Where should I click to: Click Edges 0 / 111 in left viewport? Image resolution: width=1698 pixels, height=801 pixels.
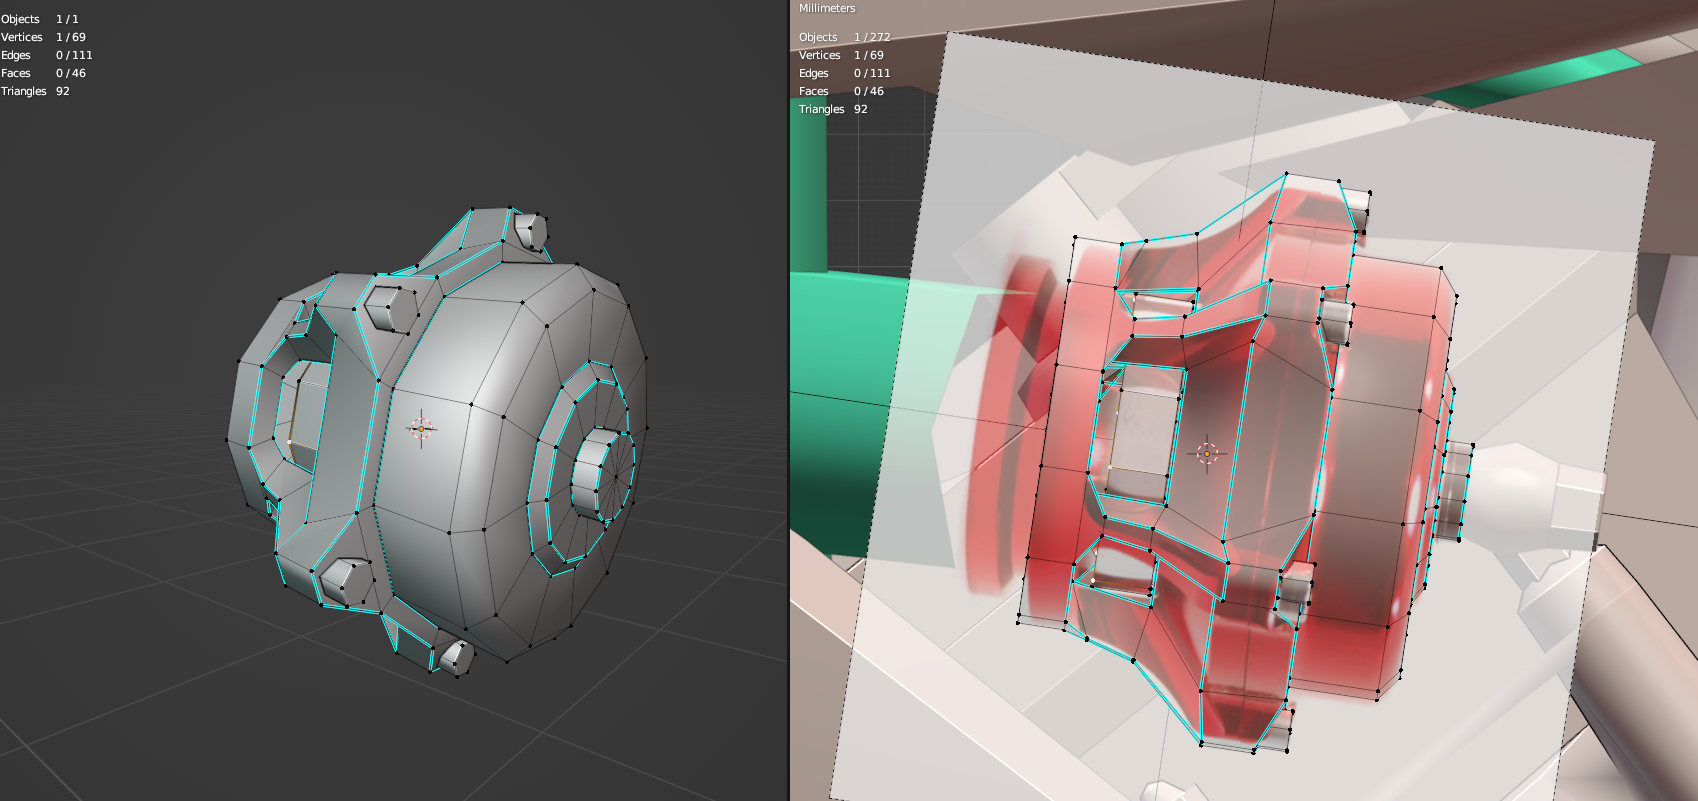47,55
